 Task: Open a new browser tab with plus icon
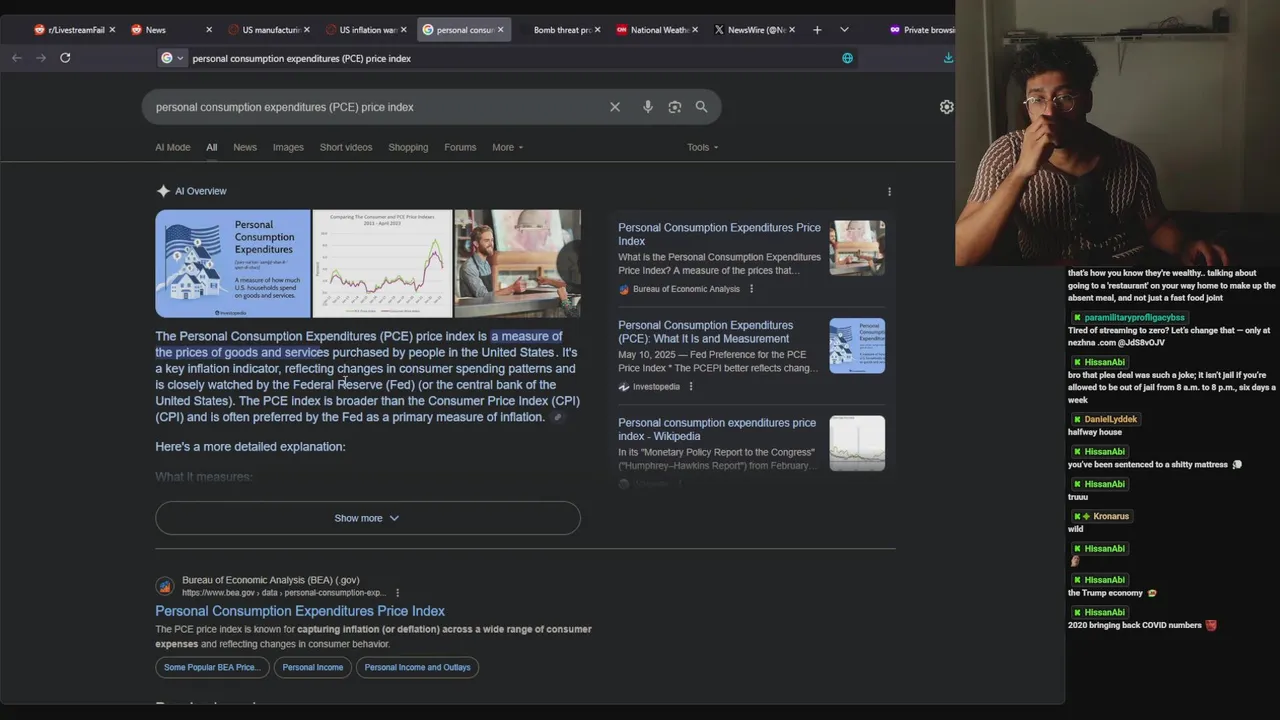(817, 30)
